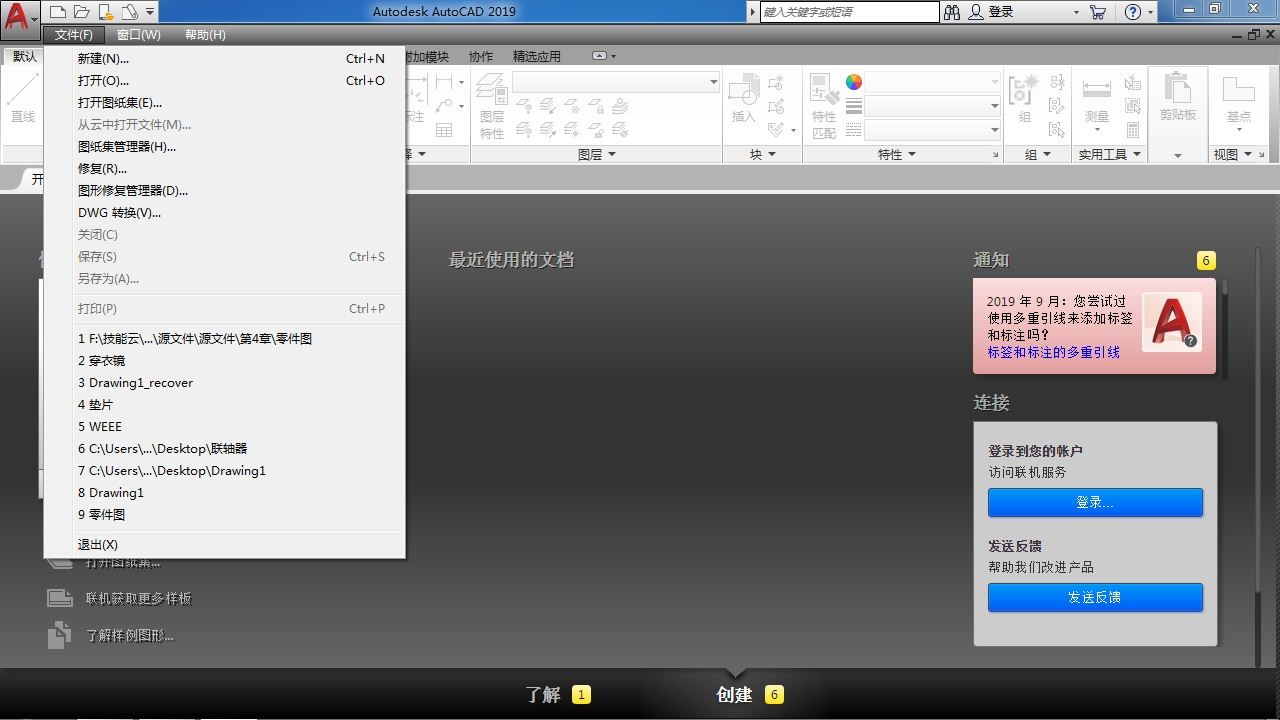Click the icon beside 联机获取更多样板

tap(60, 598)
